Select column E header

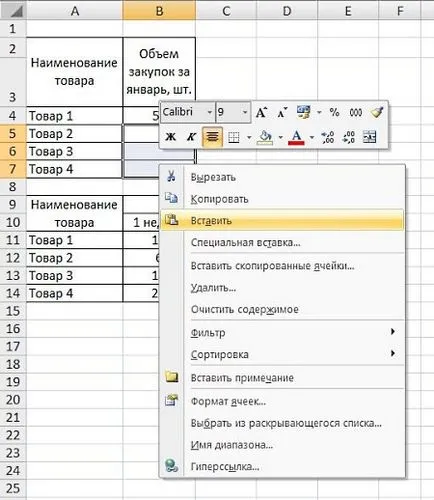click(x=348, y=11)
